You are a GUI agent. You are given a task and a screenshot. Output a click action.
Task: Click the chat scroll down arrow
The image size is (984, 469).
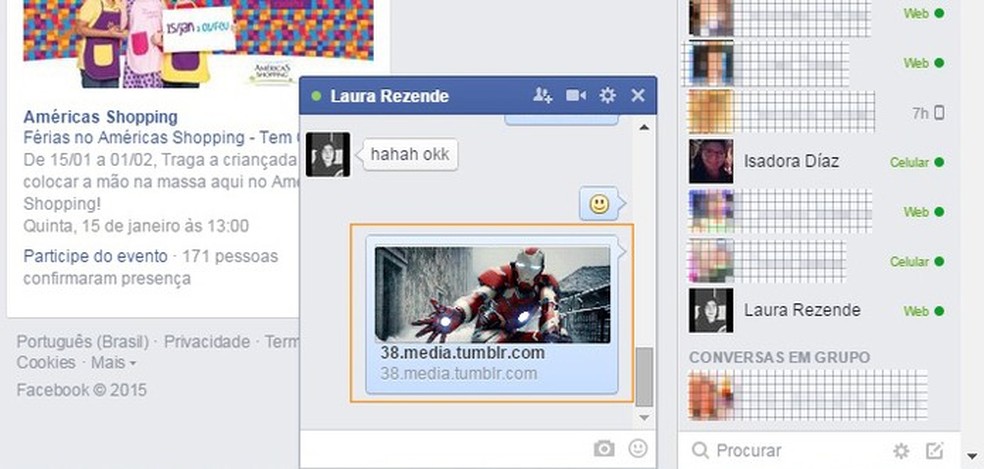point(644,417)
